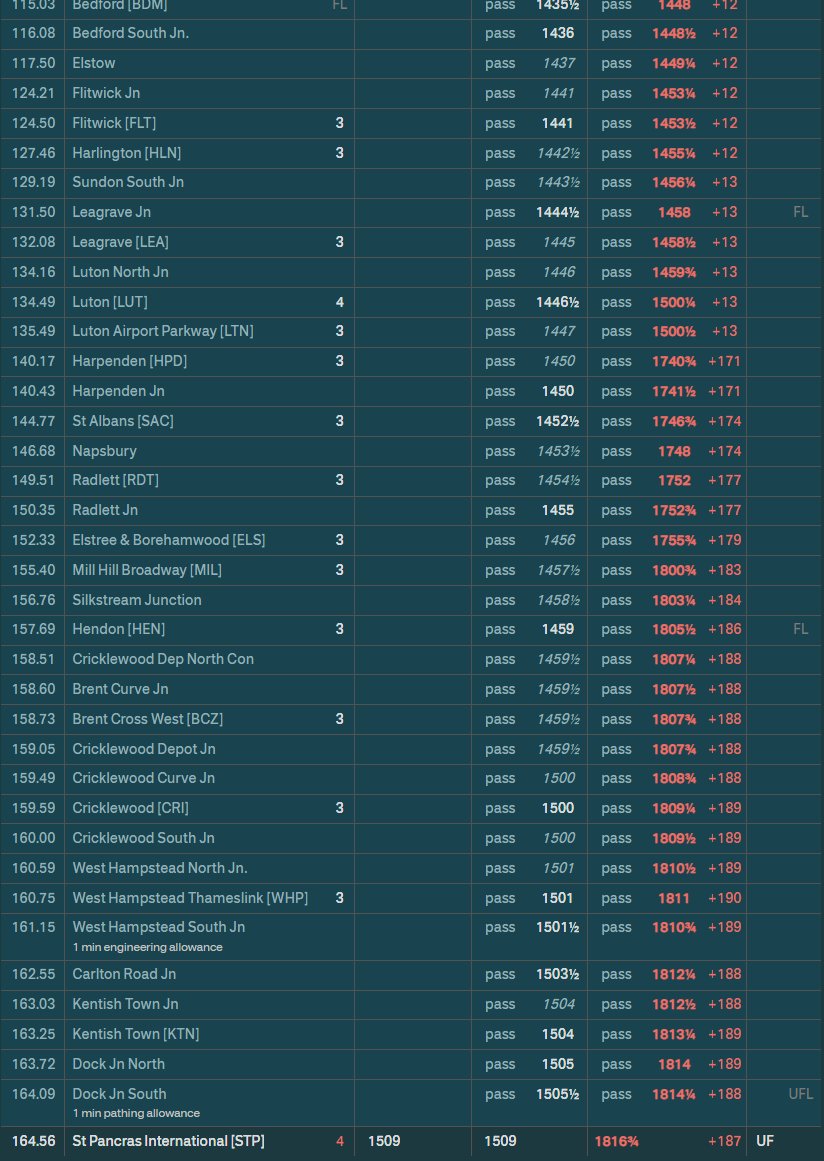Open Cricklewood Dep North Con location
Viewport: 824px width, 1161px height.
tap(163, 659)
